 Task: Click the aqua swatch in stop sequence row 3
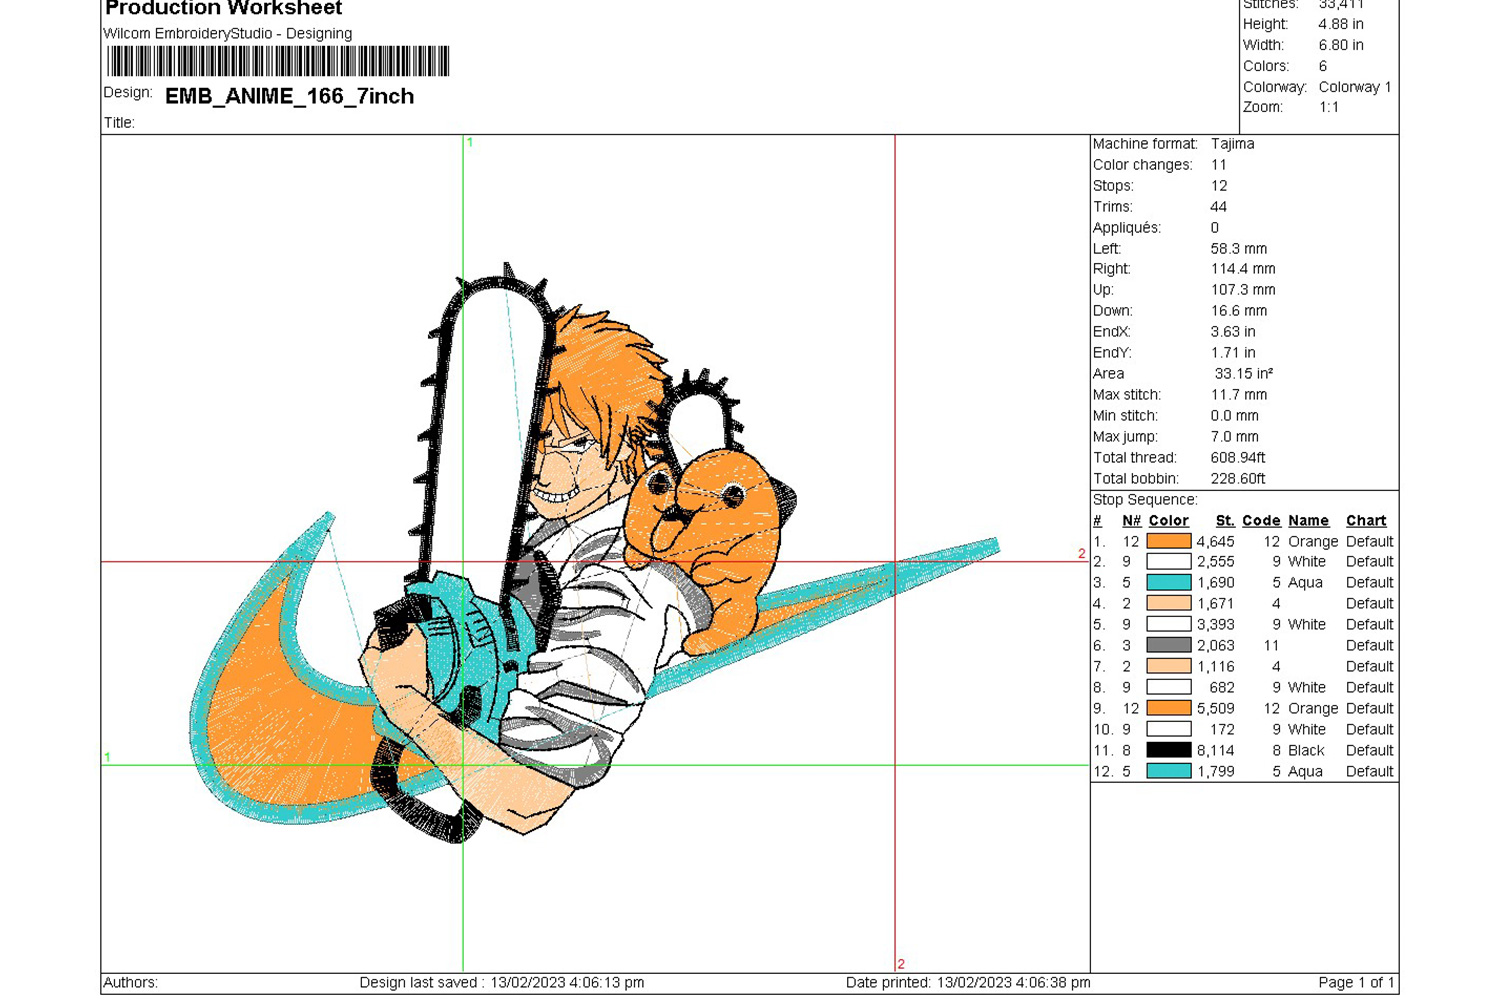pyautogui.click(x=1169, y=582)
